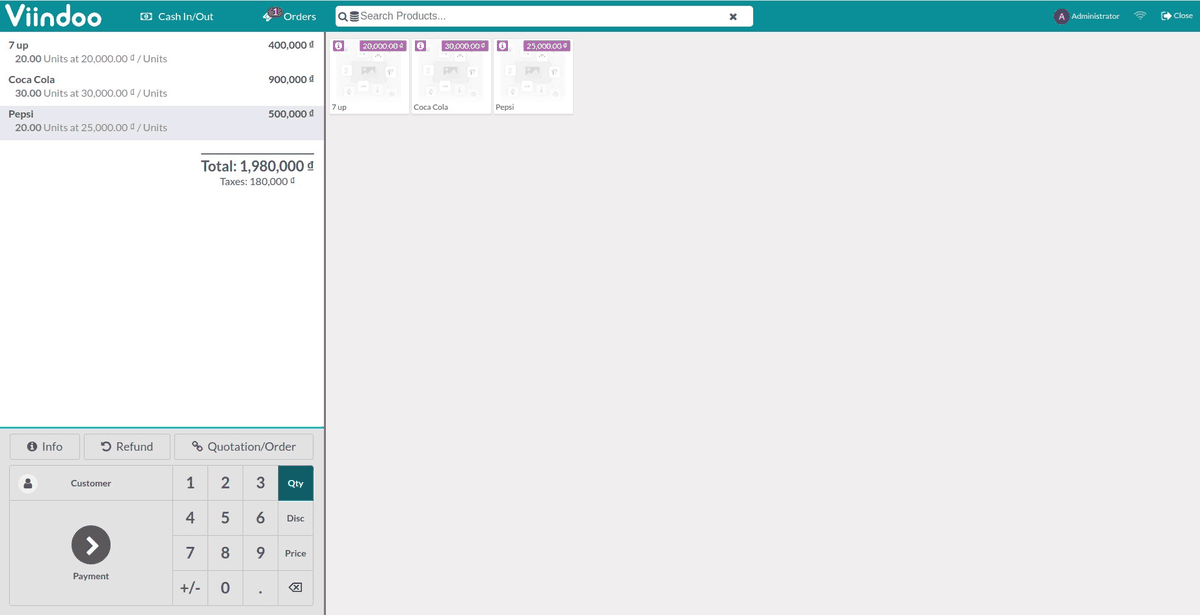The height and width of the screenshot is (615, 1200).
Task: Click the Refund button
Action: (x=127, y=447)
